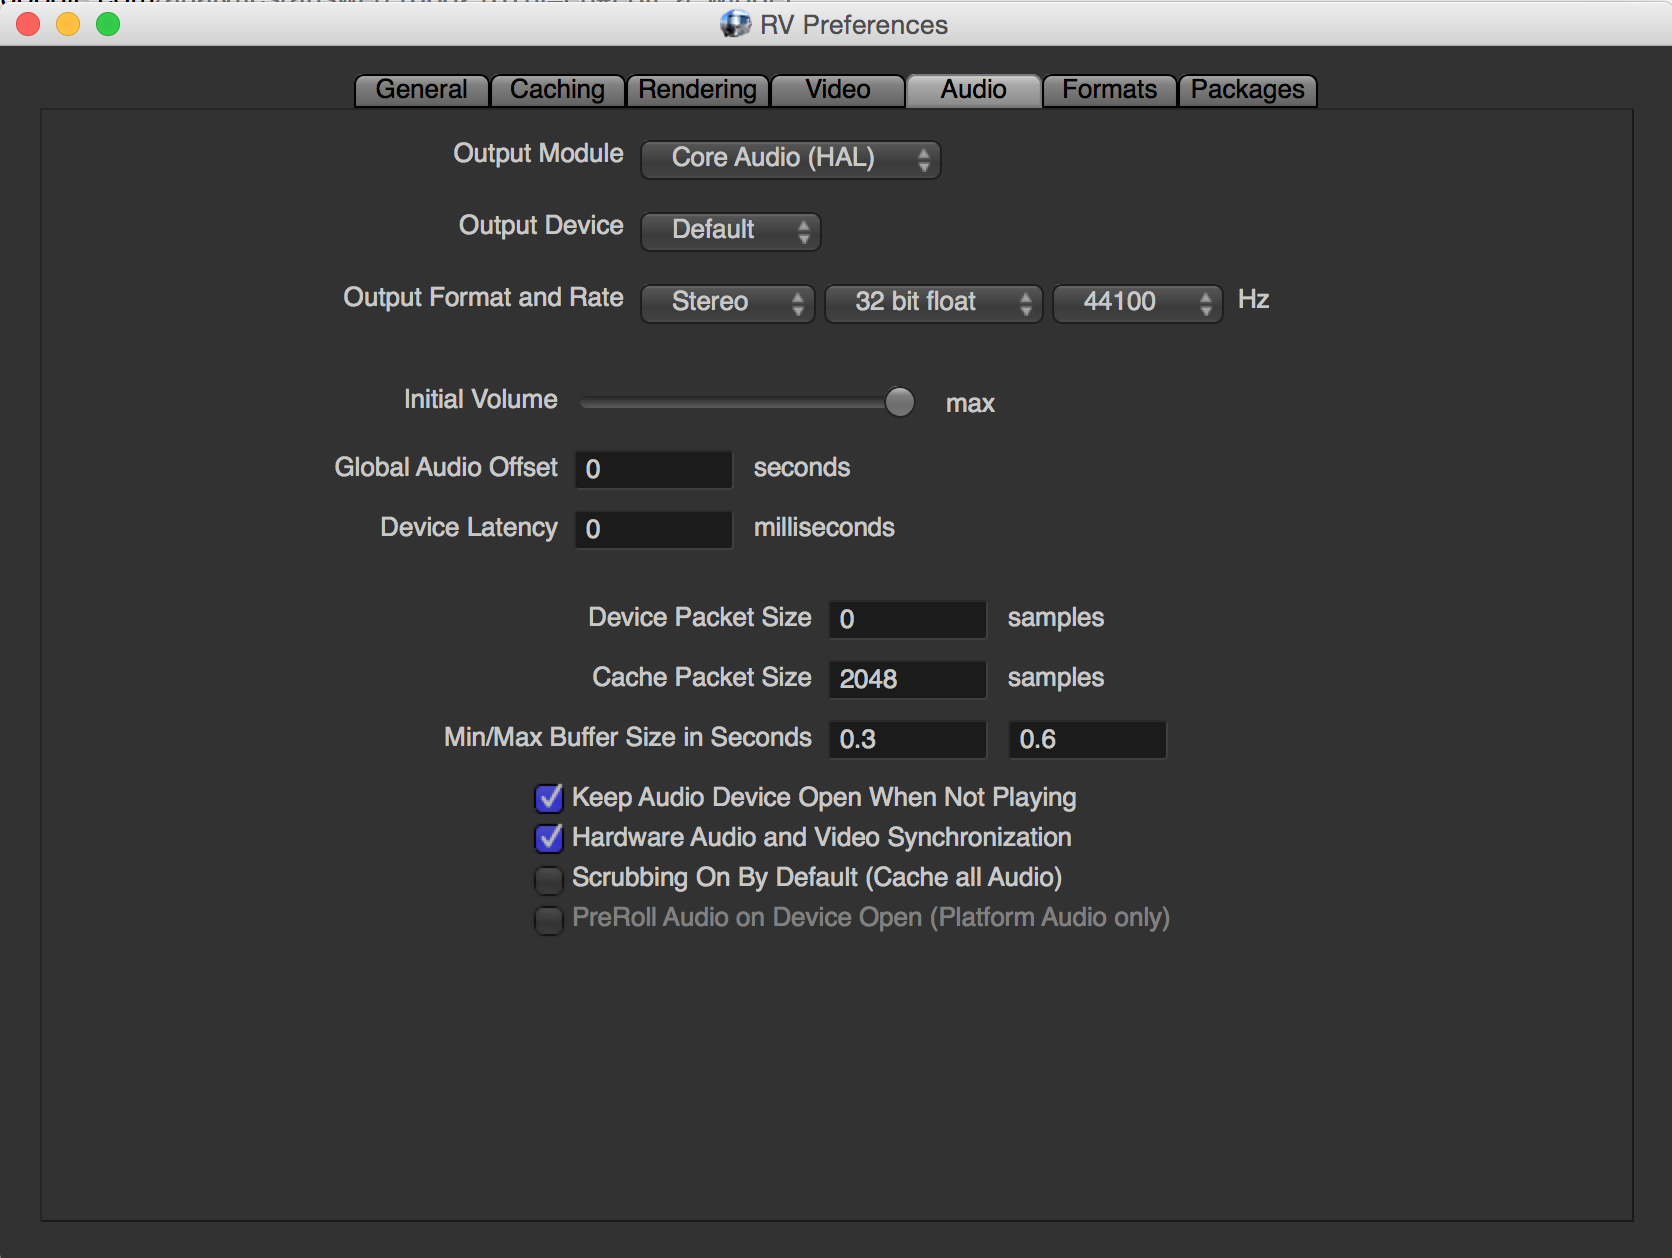
Task: Open the Output Module dropdown
Action: [x=790, y=159]
